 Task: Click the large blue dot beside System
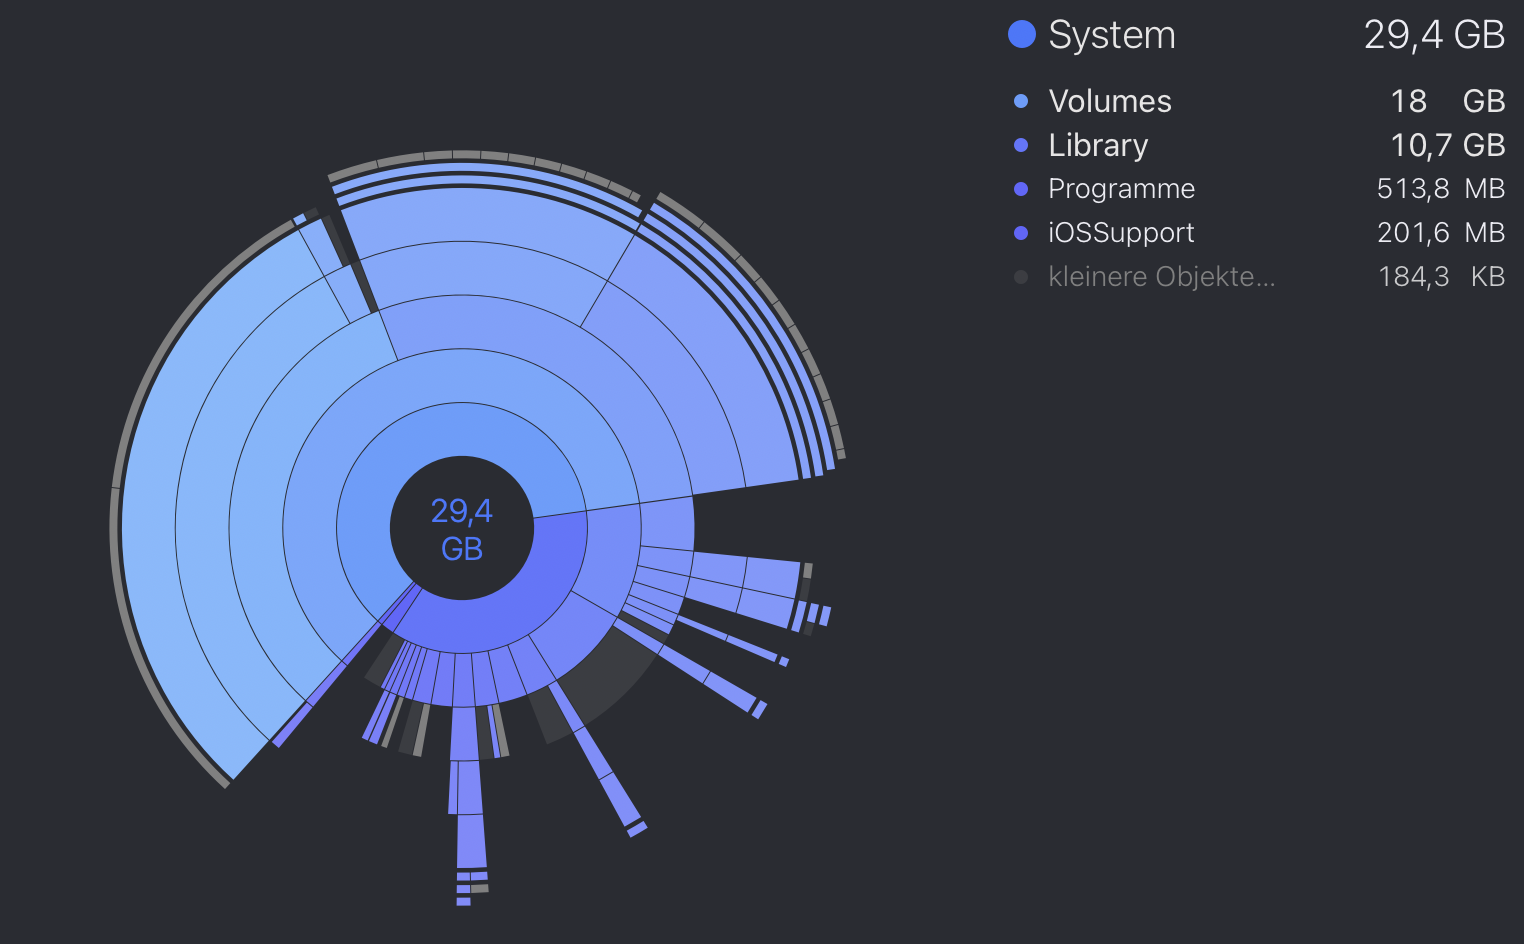click(x=1021, y=35)
